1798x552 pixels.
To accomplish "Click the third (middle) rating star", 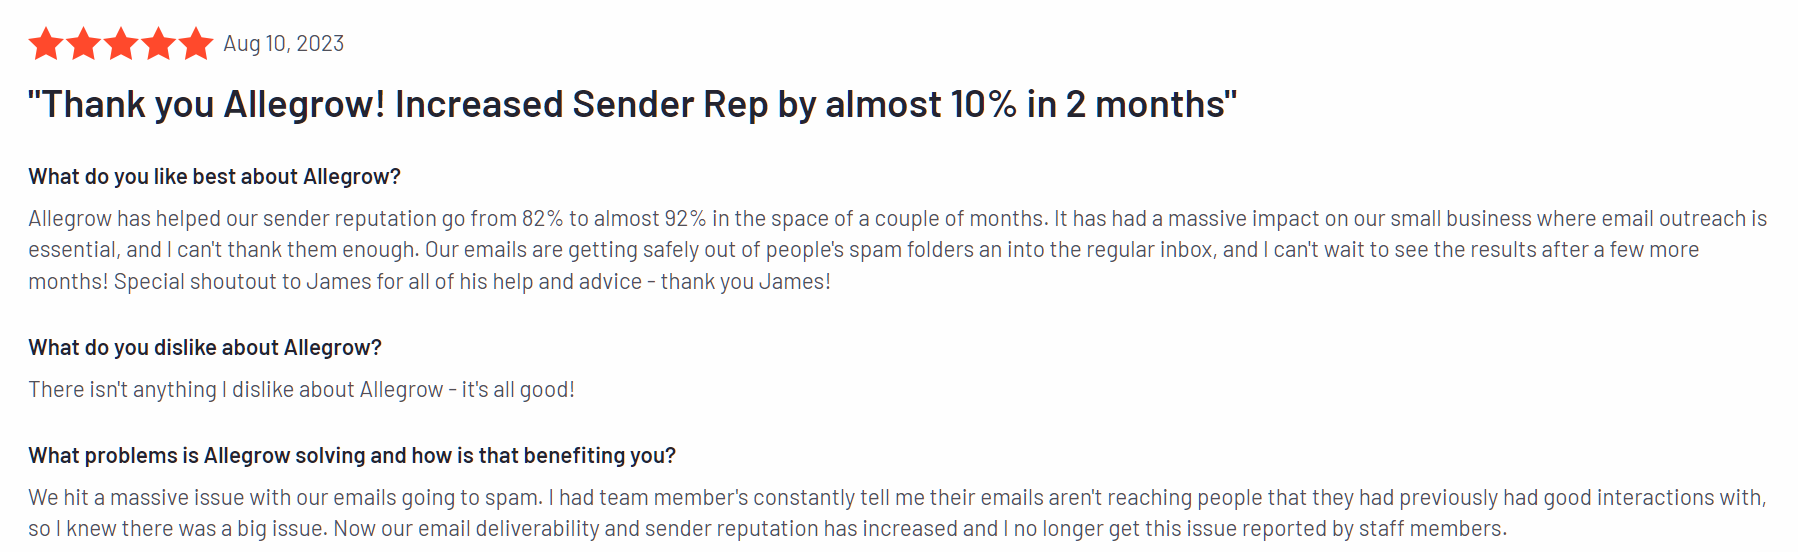I will tap(121, 44).
